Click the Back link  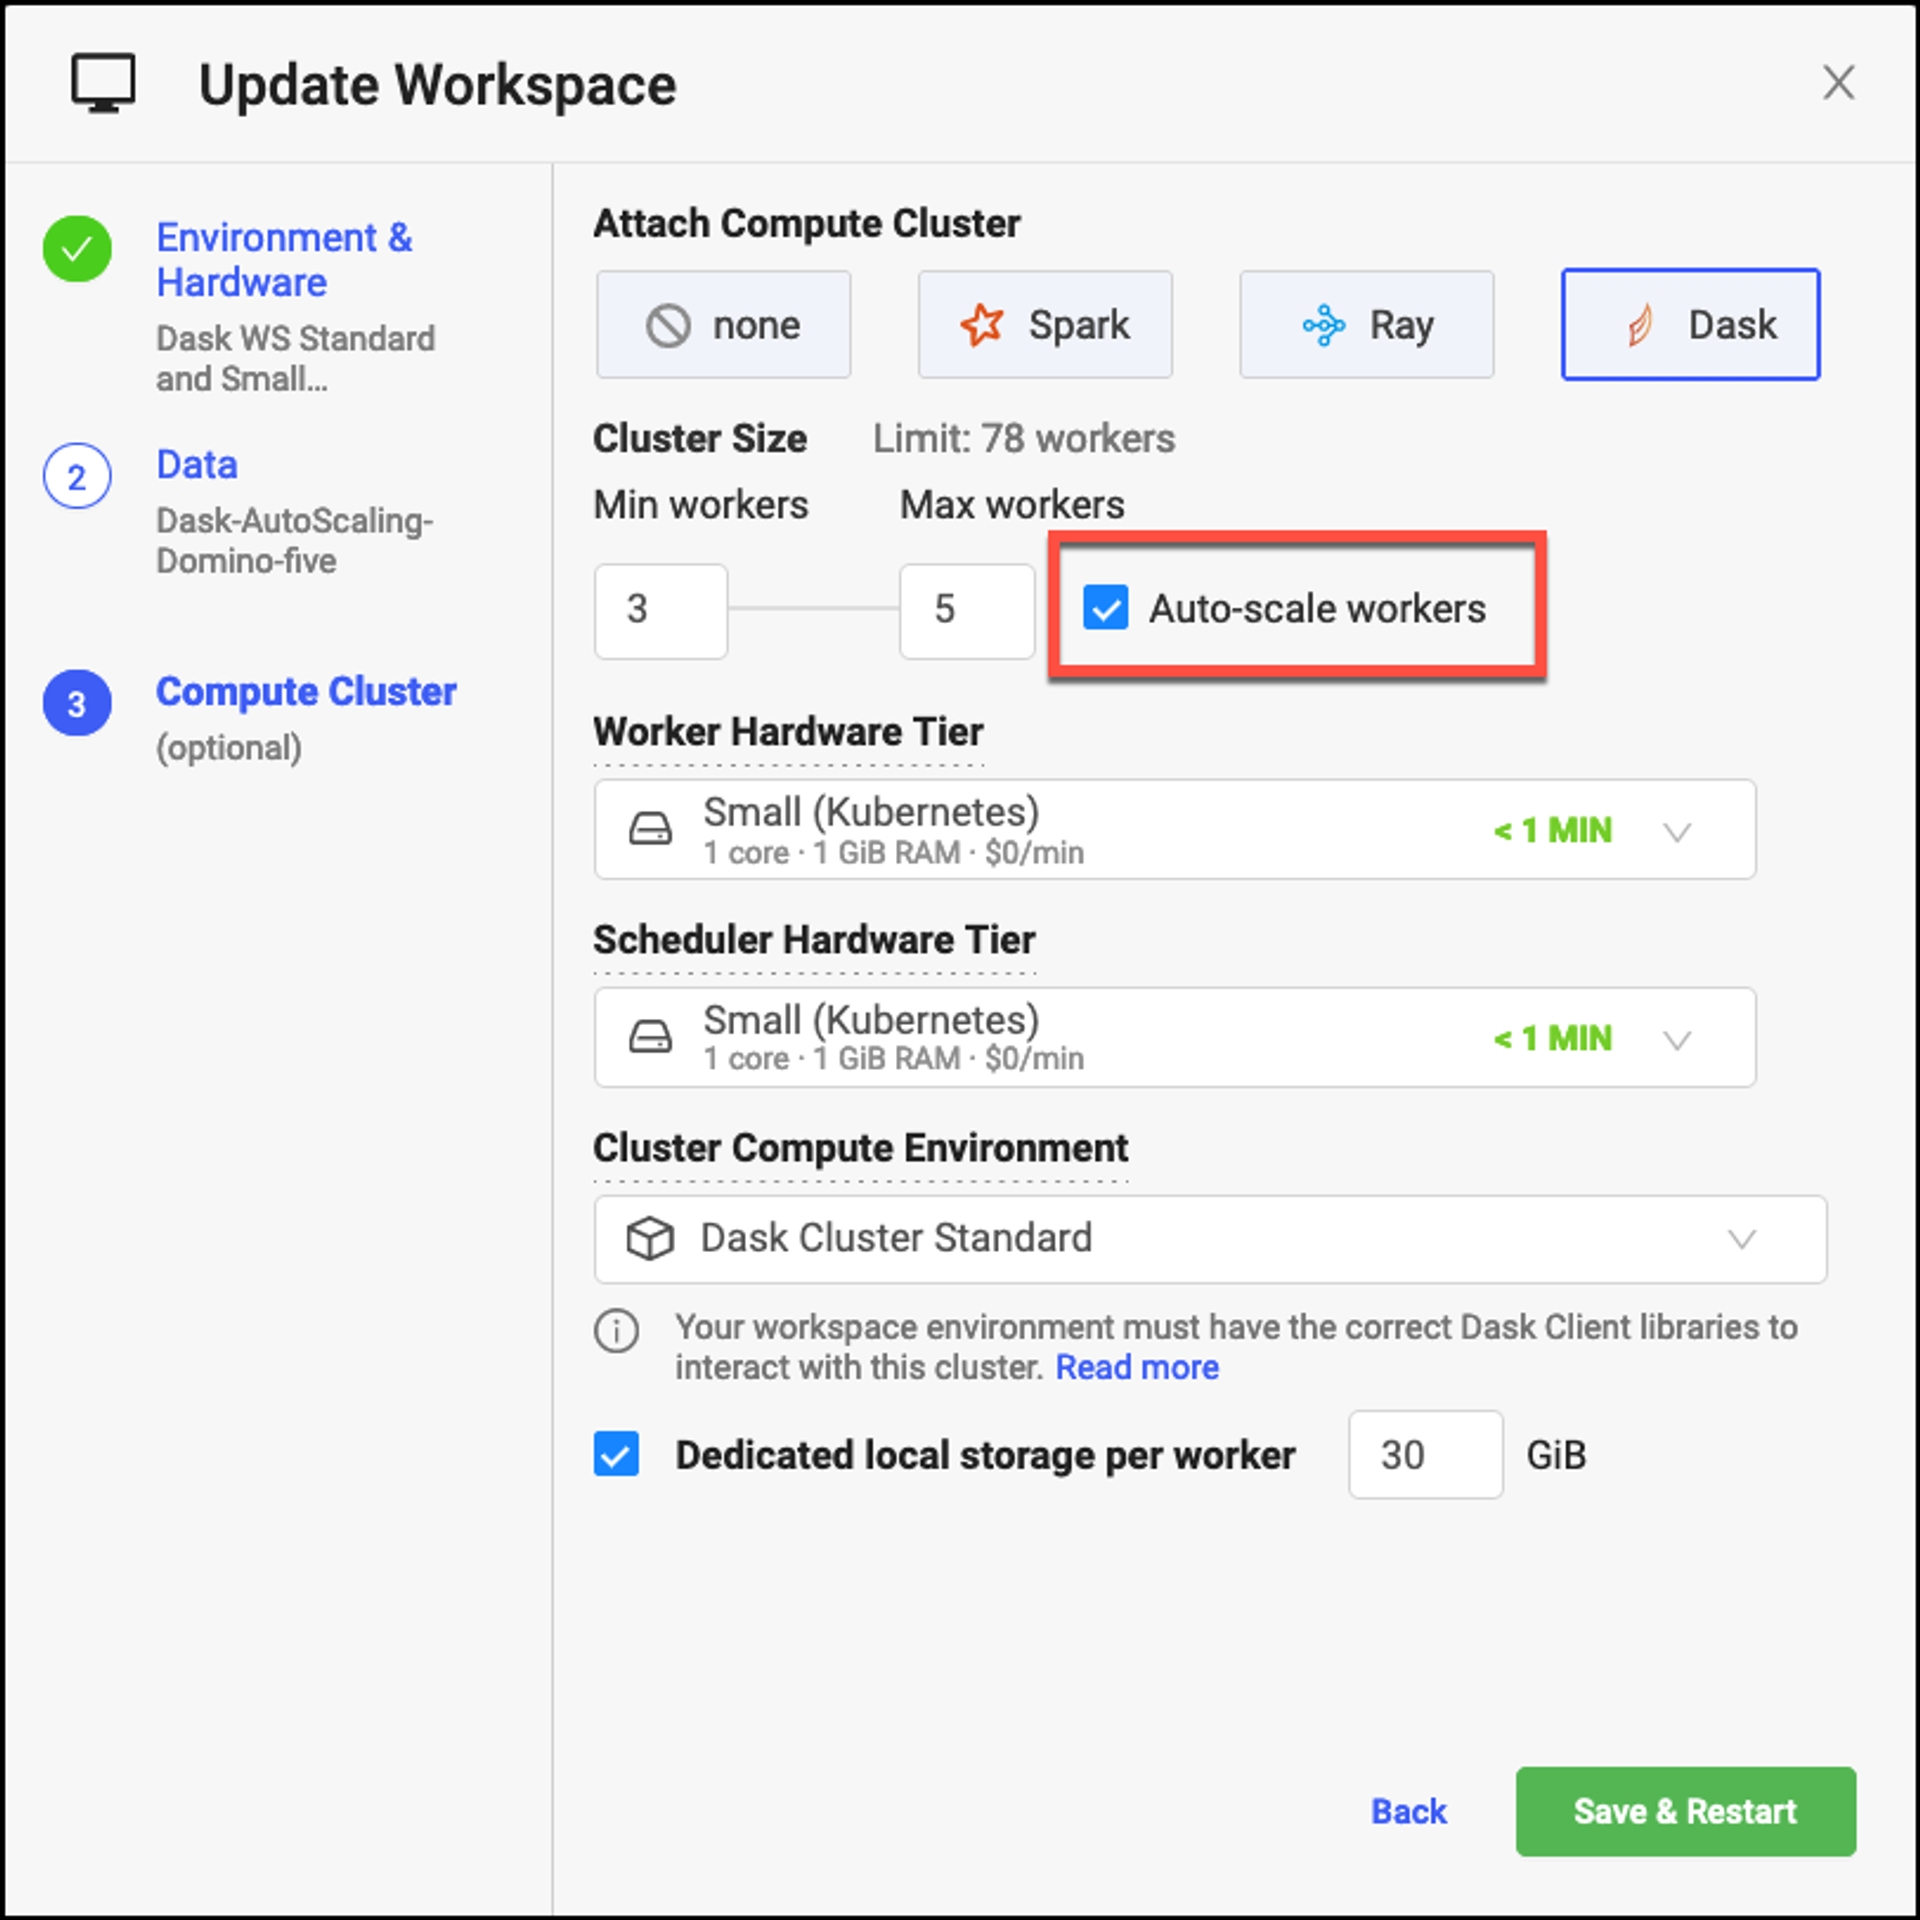(1408, 1811)
